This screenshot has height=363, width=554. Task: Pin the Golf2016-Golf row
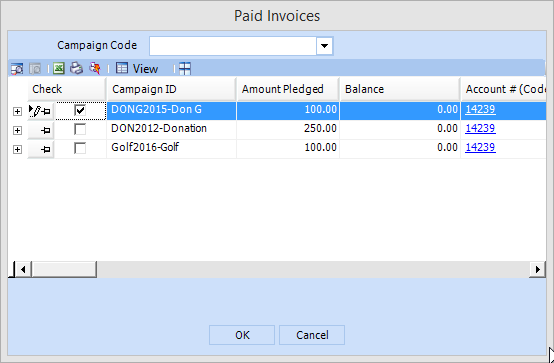coord(46,150)
